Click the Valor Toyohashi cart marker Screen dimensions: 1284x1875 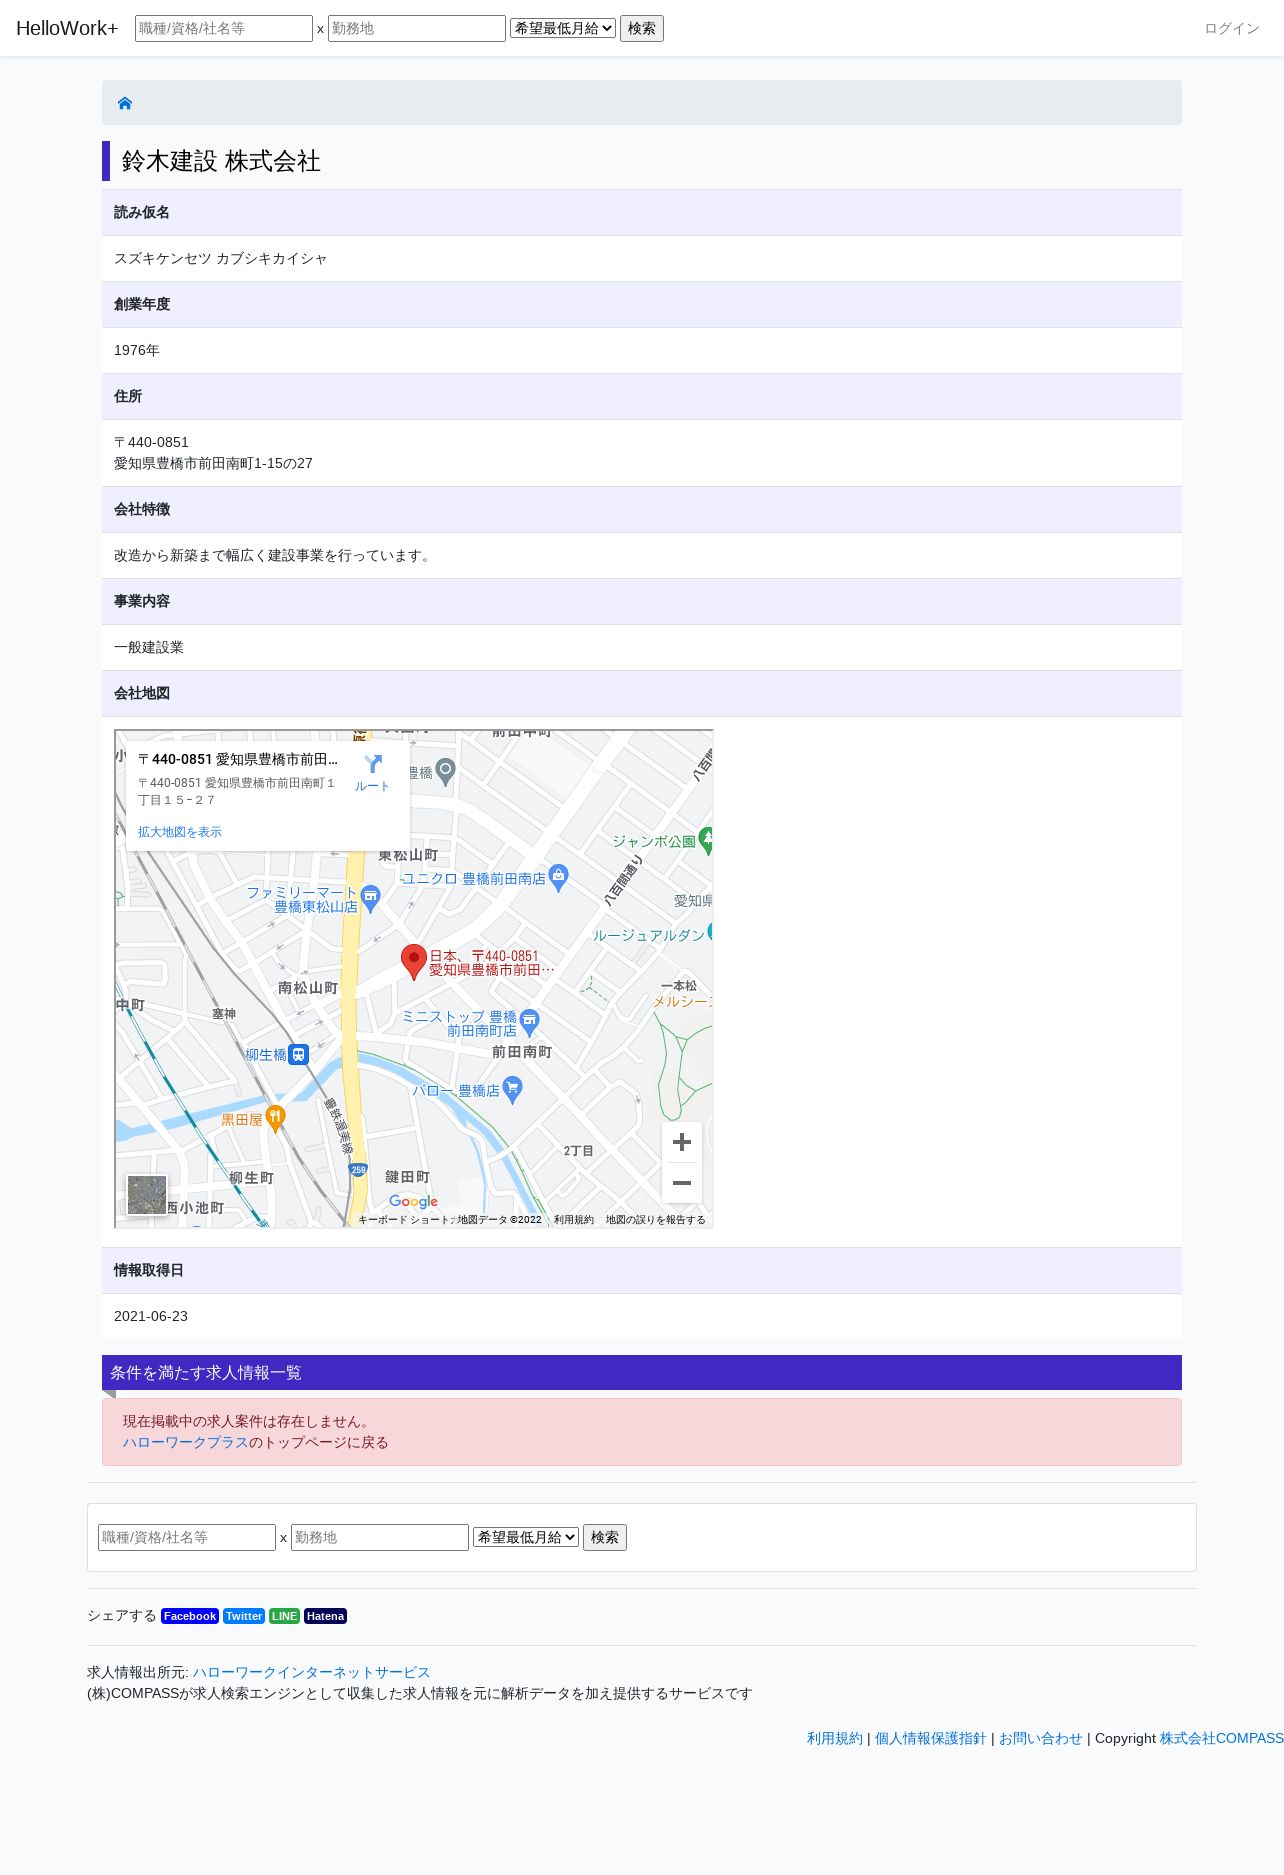[x=513, y=1090]
